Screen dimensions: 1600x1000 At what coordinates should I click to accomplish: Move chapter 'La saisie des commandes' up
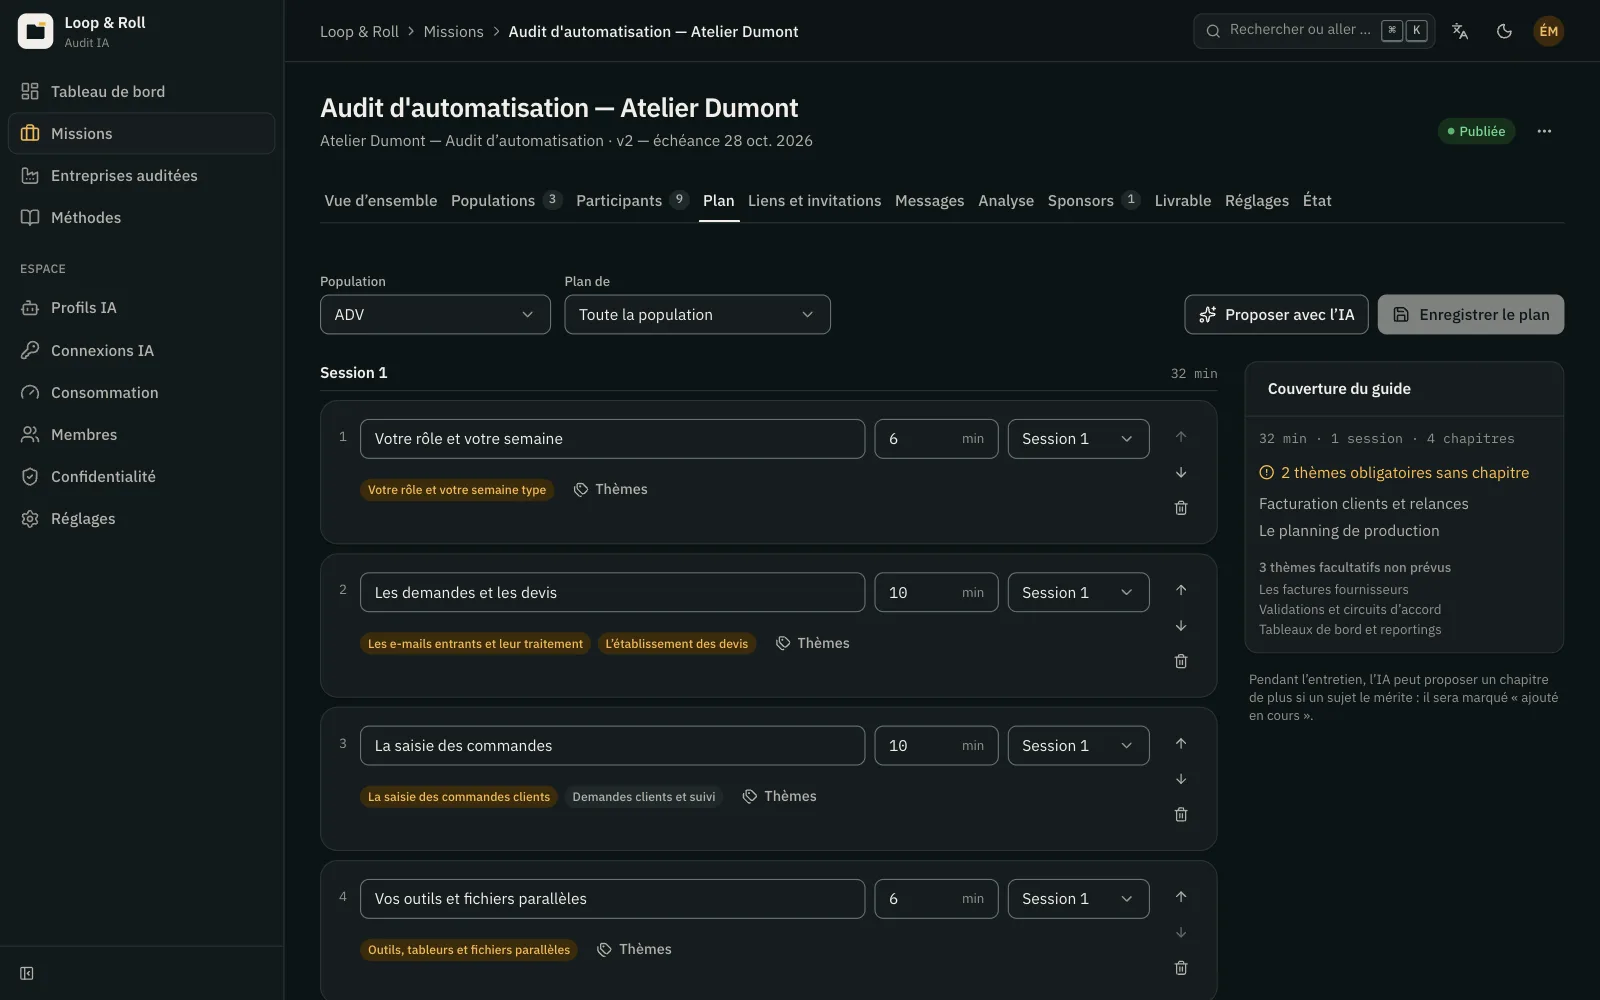pos(1181,743)
